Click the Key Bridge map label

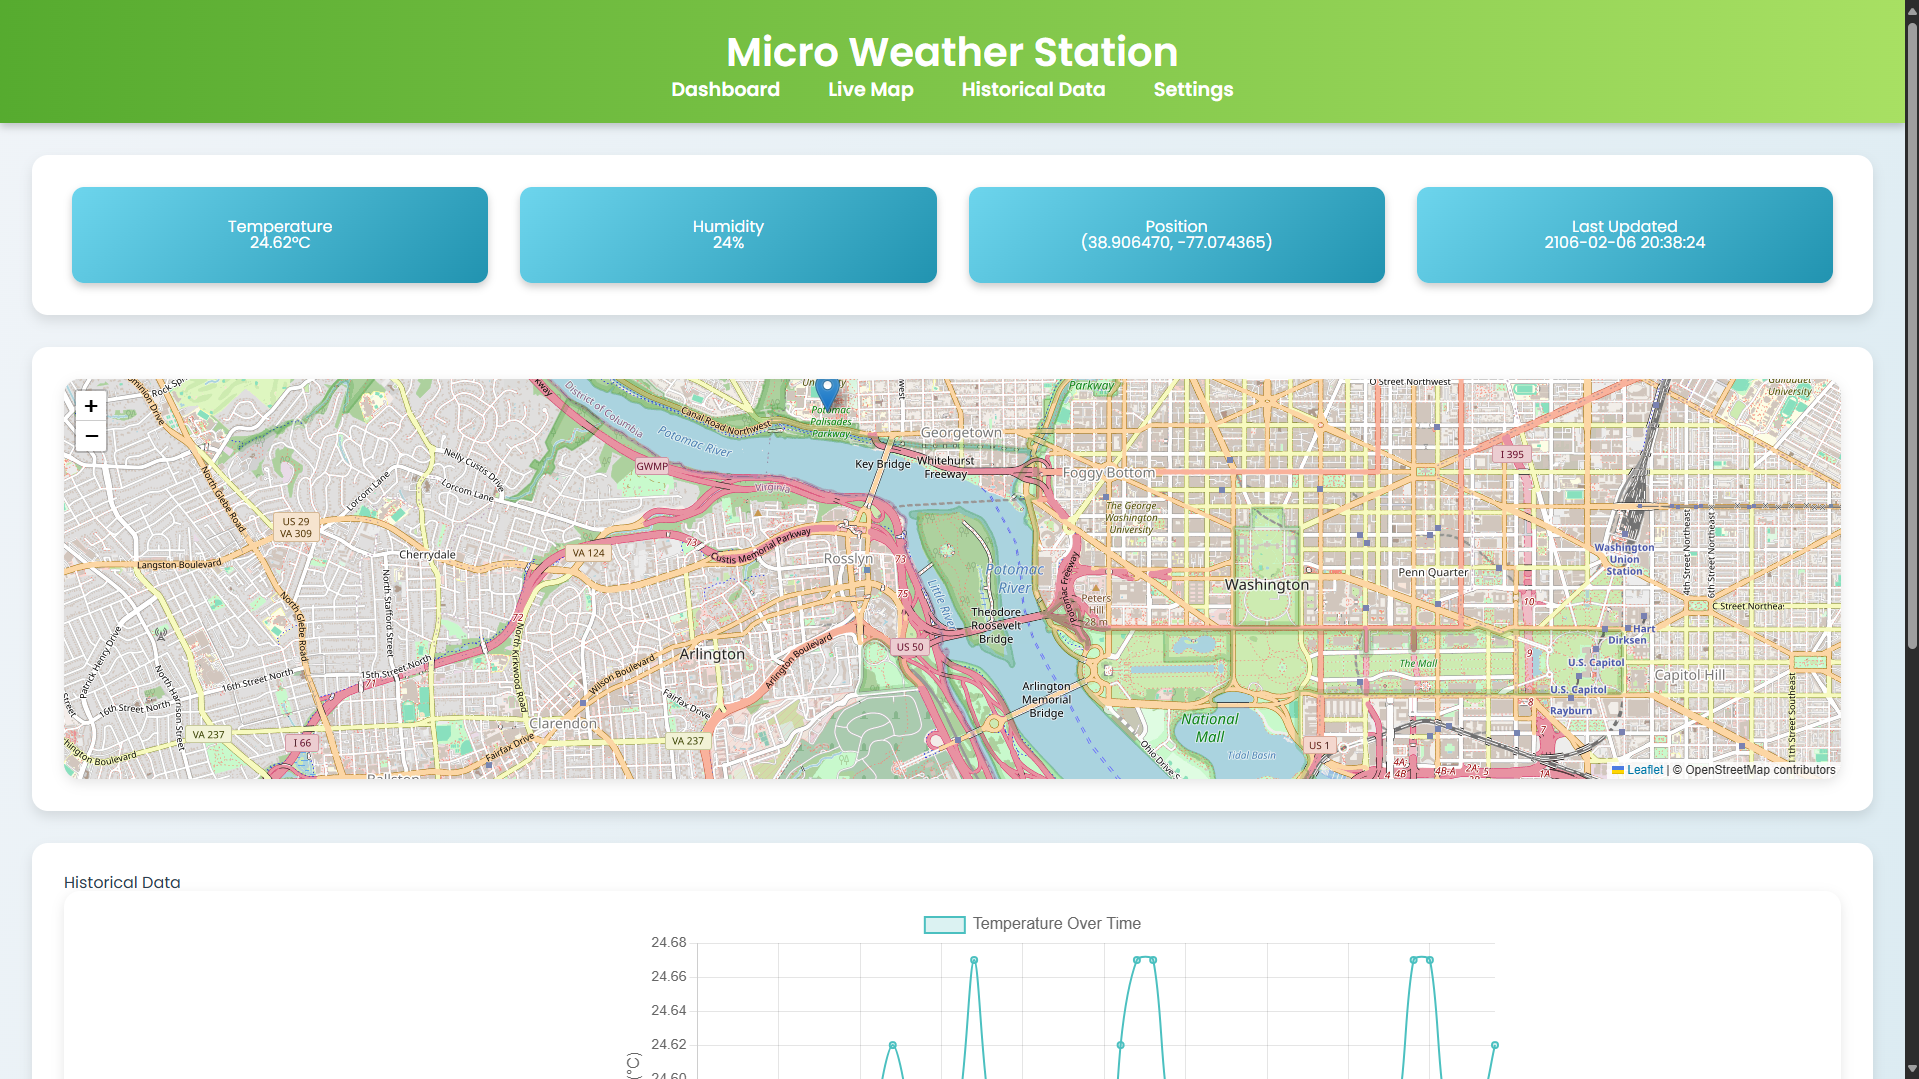882,464
